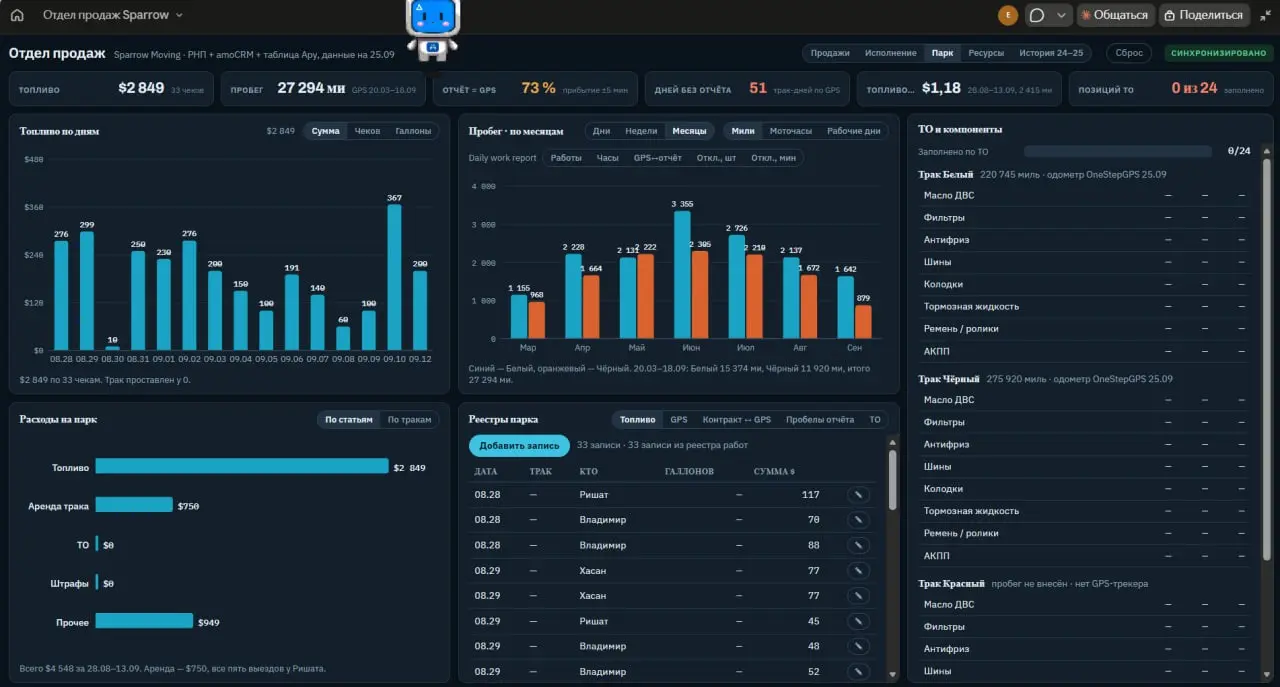Click the Сброс button
This screenshot has height=687, width=1280.
coord(1129,53)
